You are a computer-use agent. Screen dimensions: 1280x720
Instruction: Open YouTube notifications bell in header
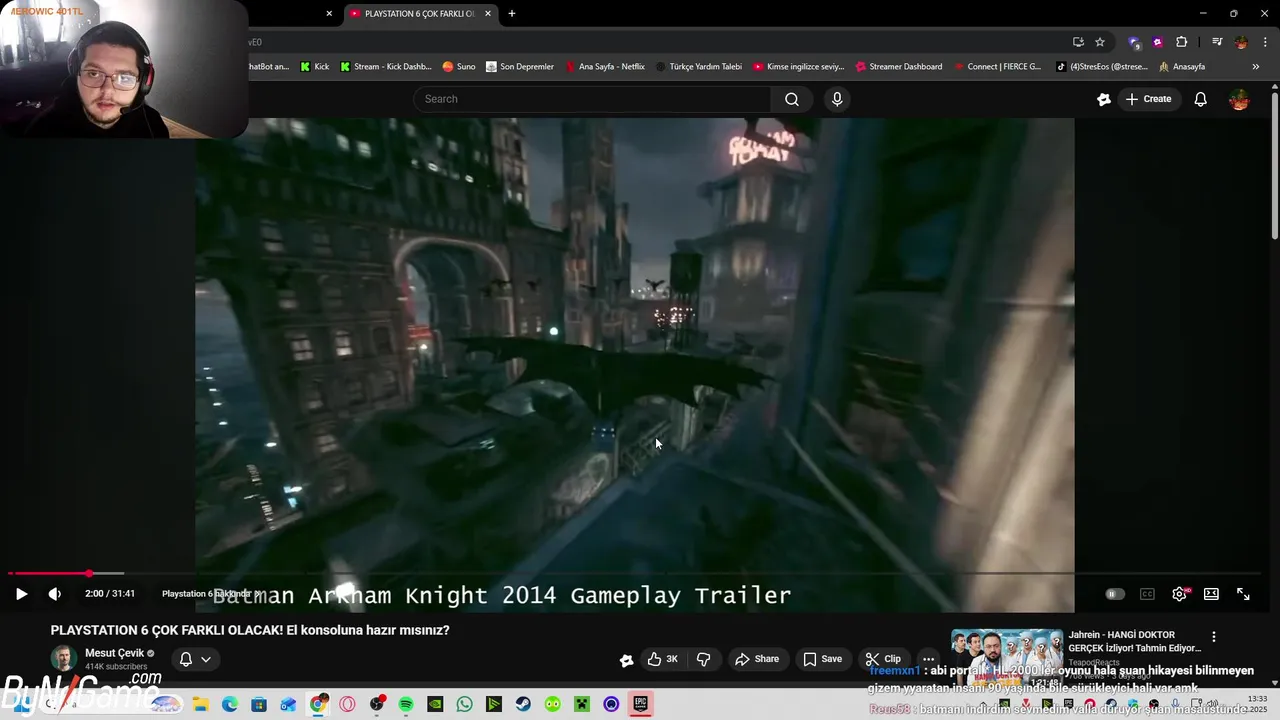[1201, 99]
